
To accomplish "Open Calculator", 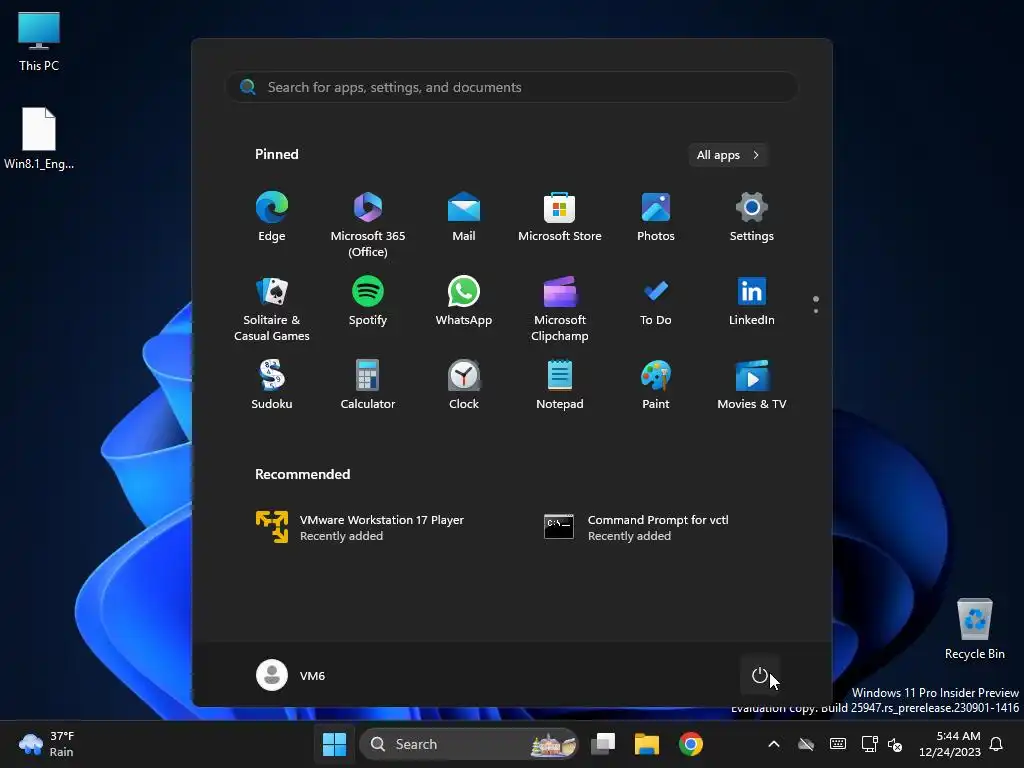I will coord(368,385).
